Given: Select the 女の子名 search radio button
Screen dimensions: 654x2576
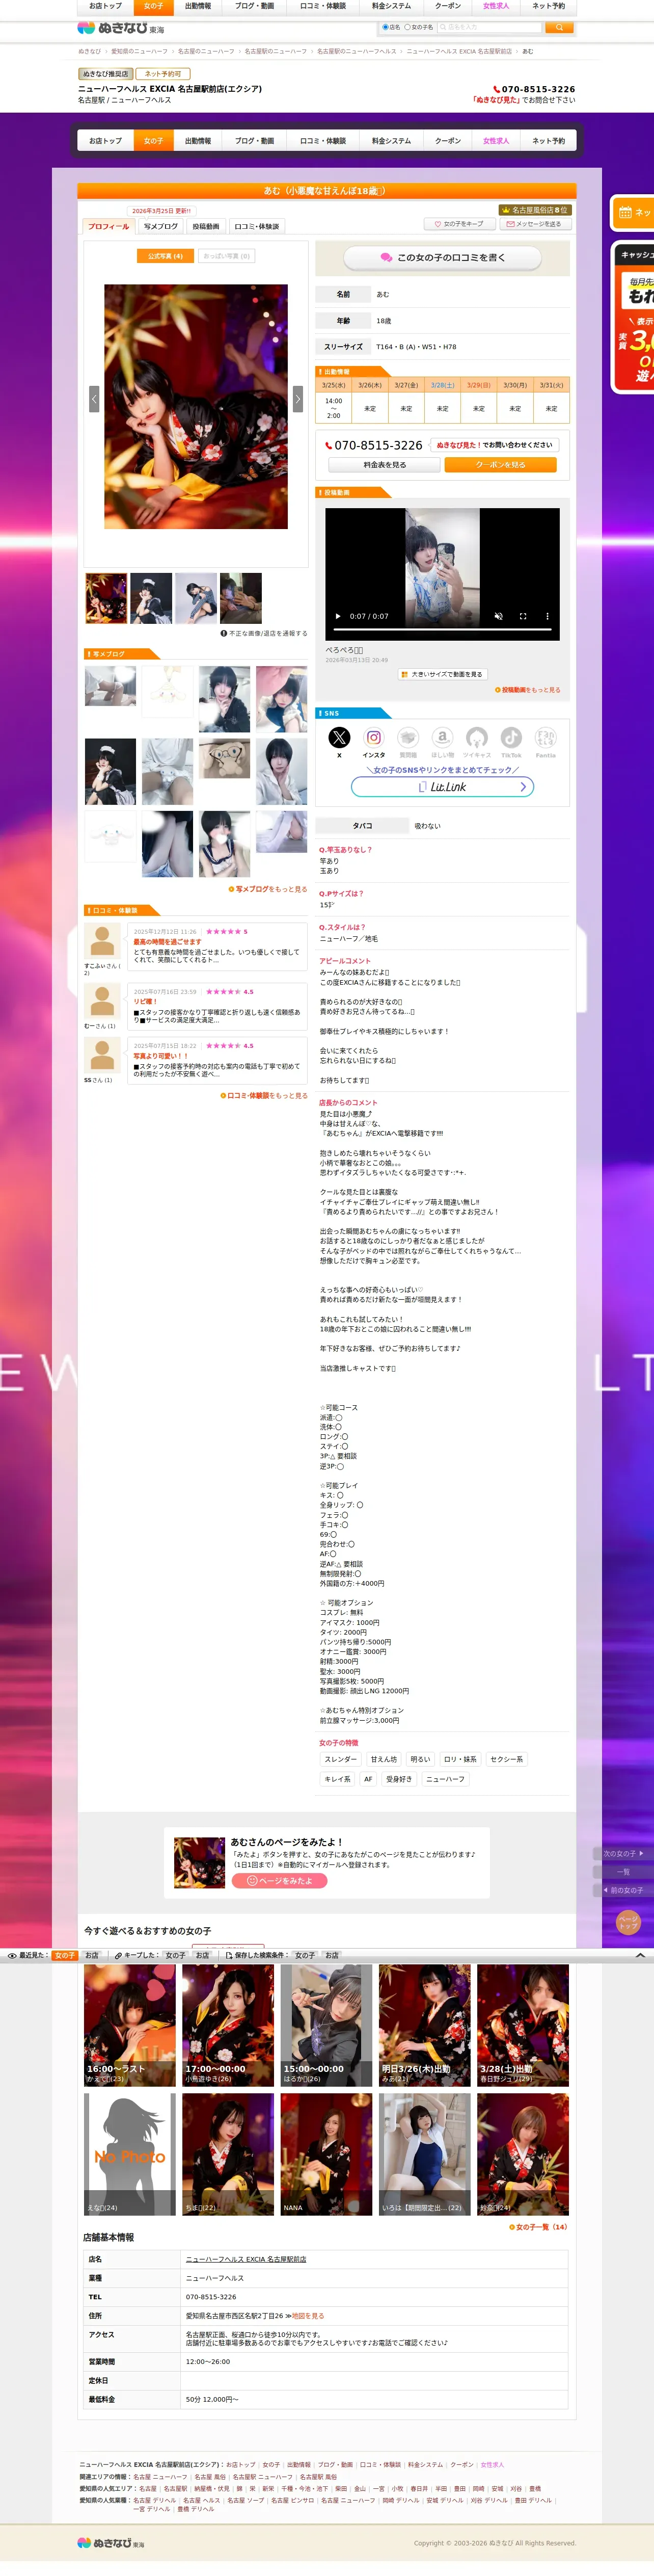Looking at the screenshot, I should 408,27.
